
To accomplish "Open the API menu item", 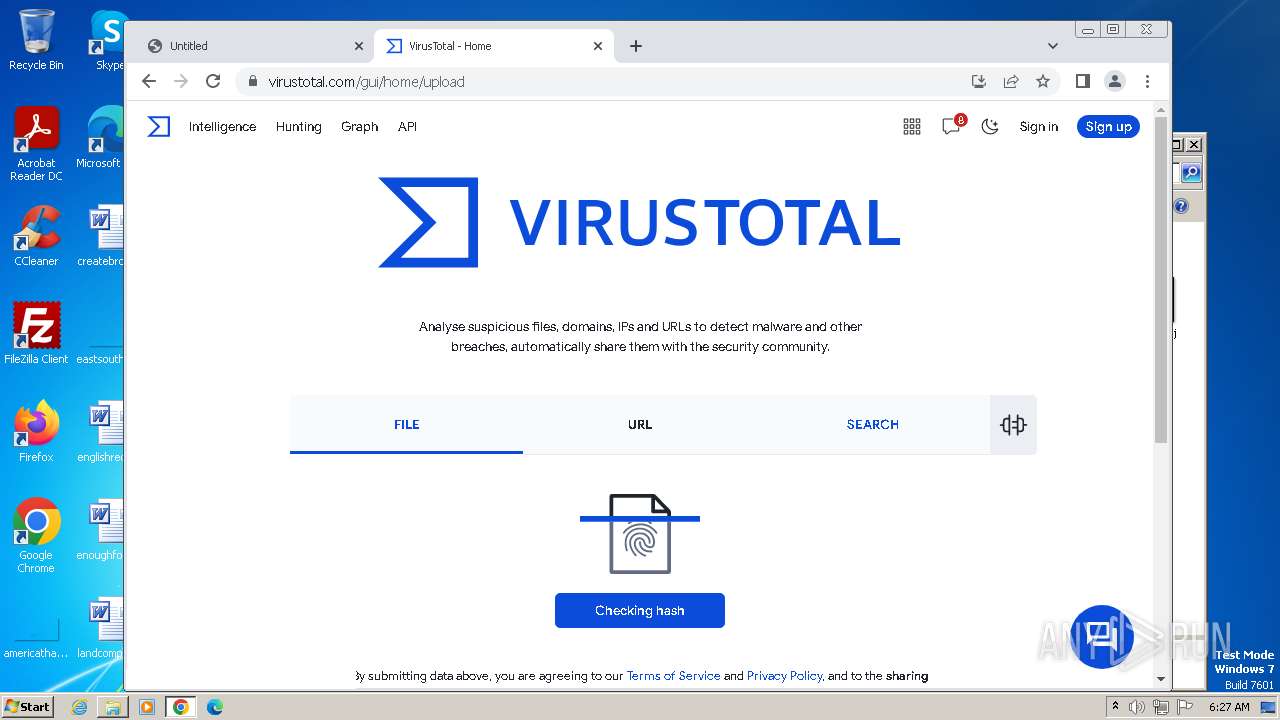I will tap(407, 126).
